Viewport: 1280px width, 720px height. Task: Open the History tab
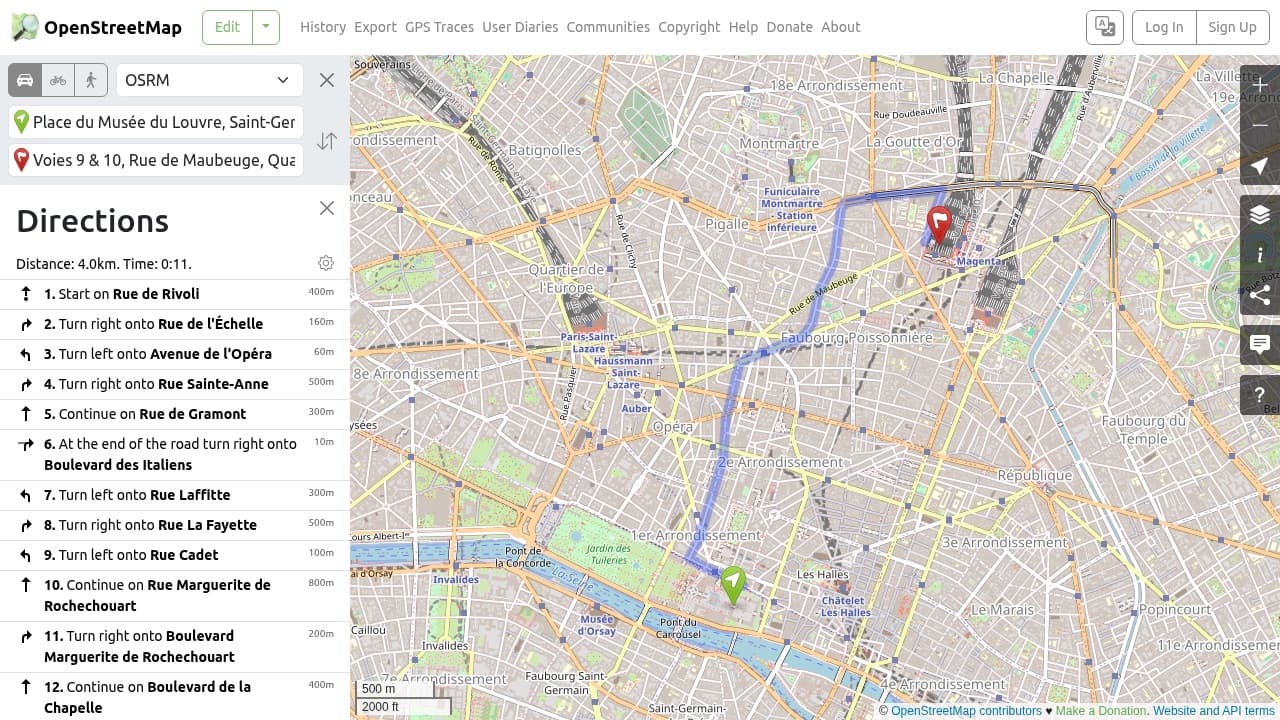[323, 27]
